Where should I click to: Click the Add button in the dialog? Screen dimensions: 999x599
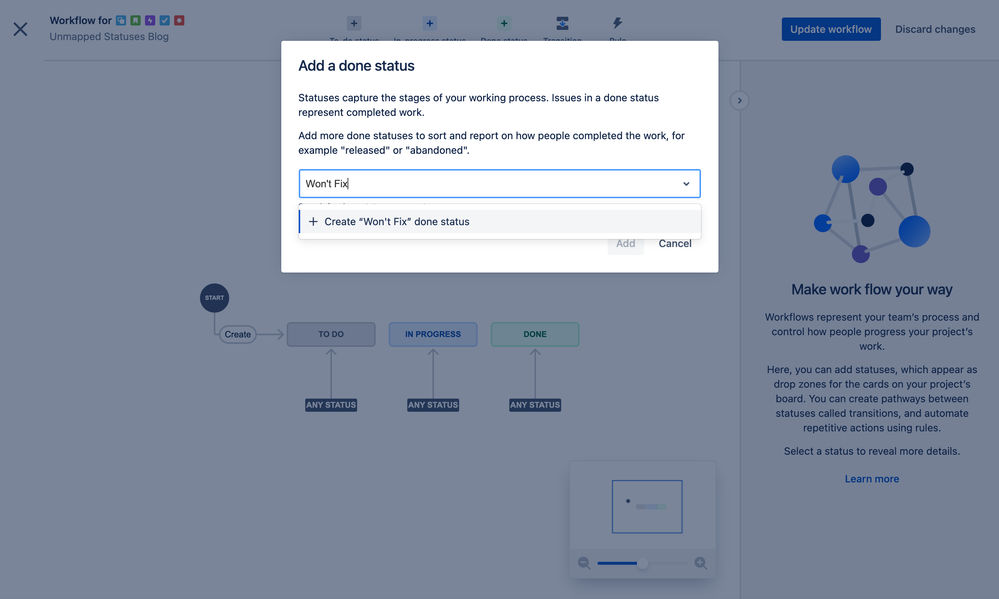[x=625, y=243]
